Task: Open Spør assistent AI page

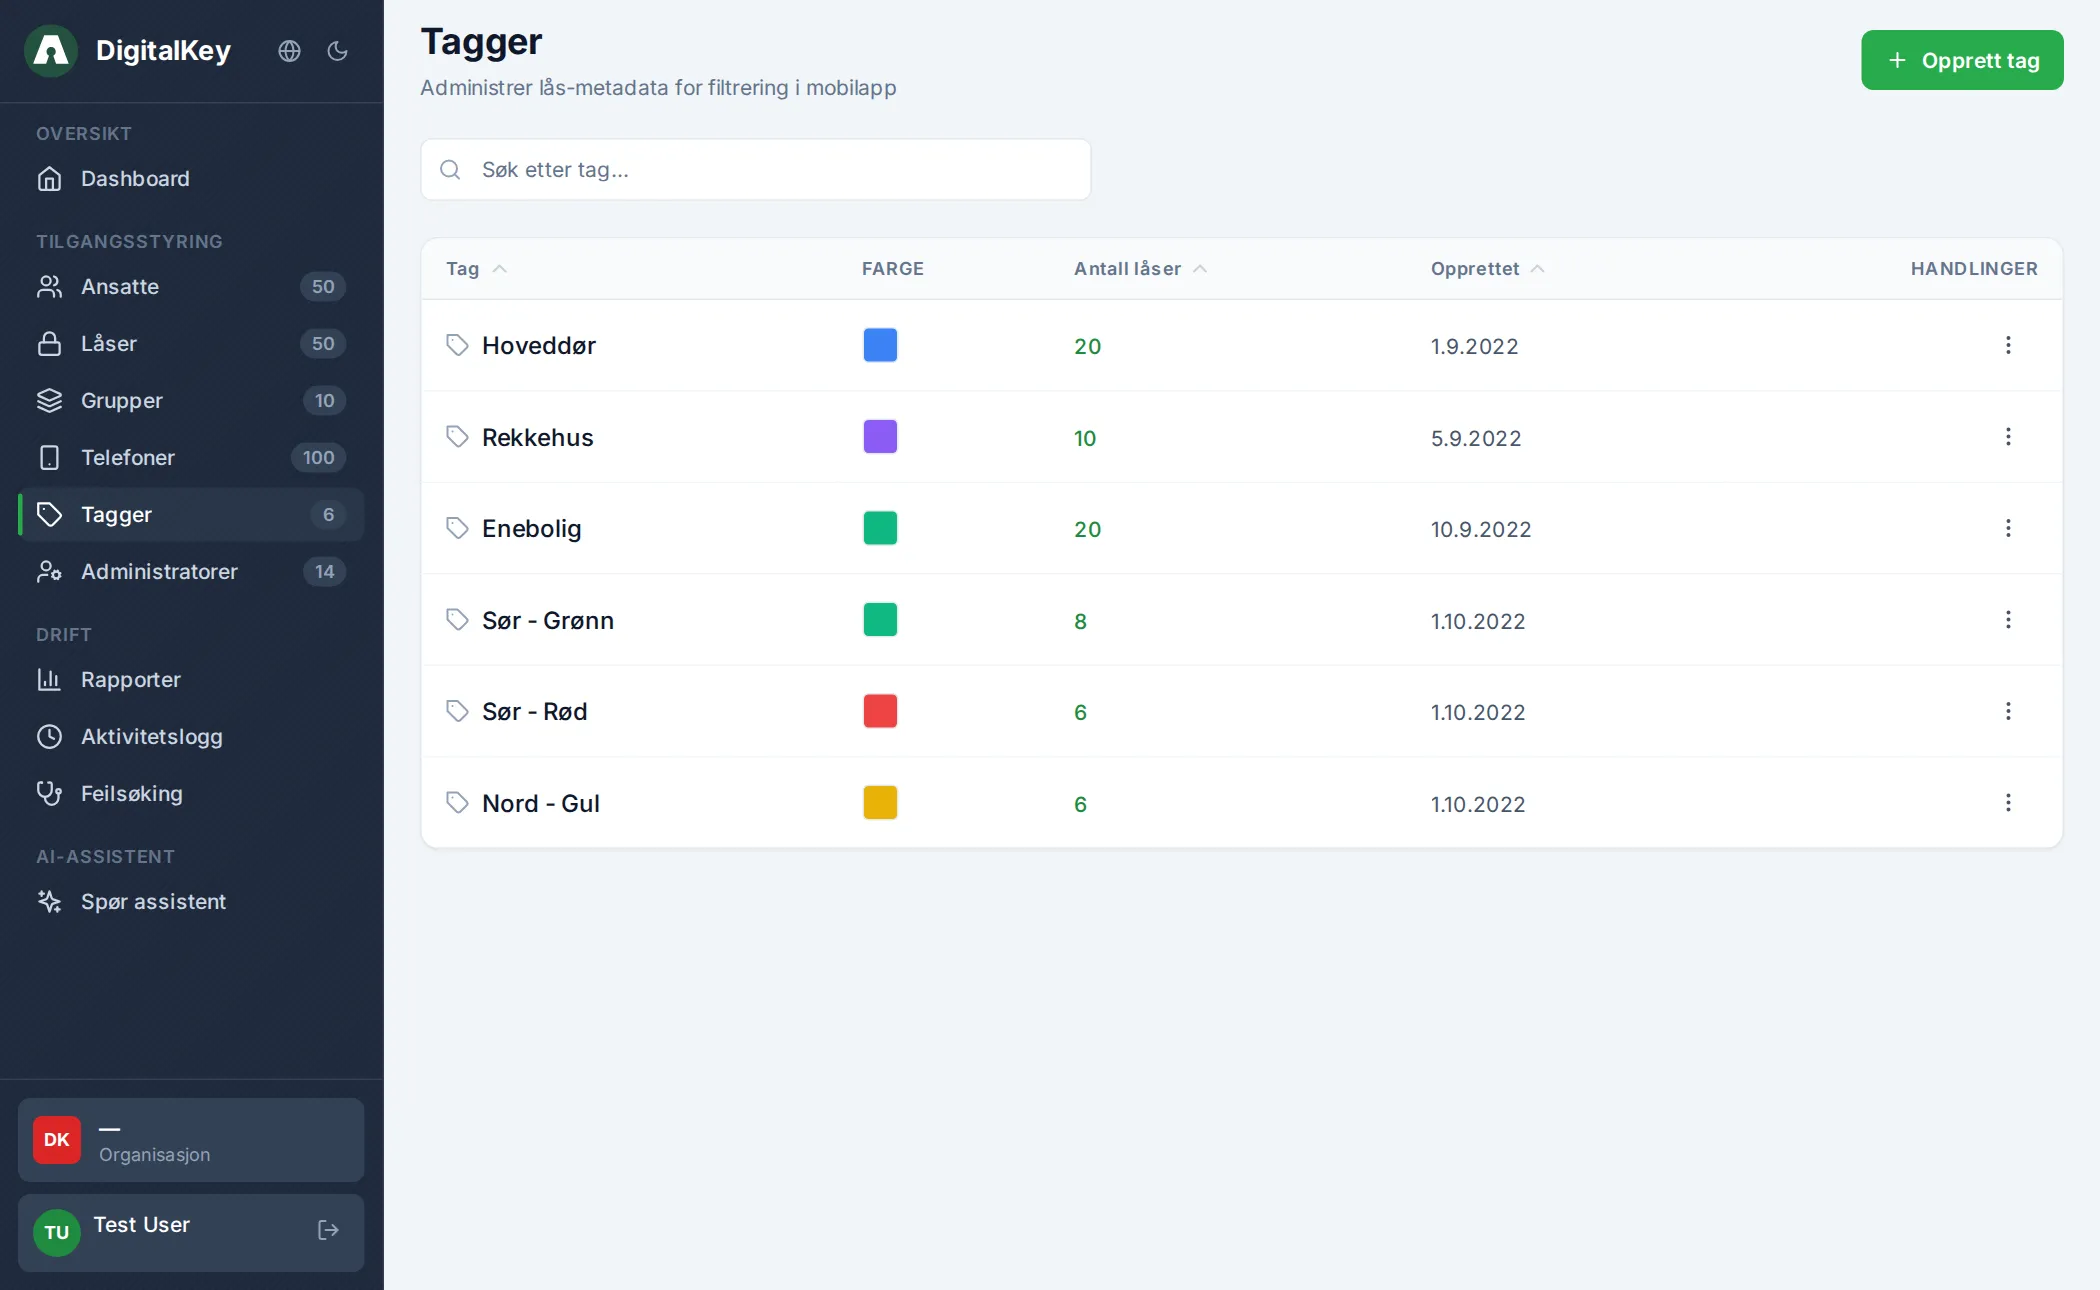Action: (x=191, y=902)
